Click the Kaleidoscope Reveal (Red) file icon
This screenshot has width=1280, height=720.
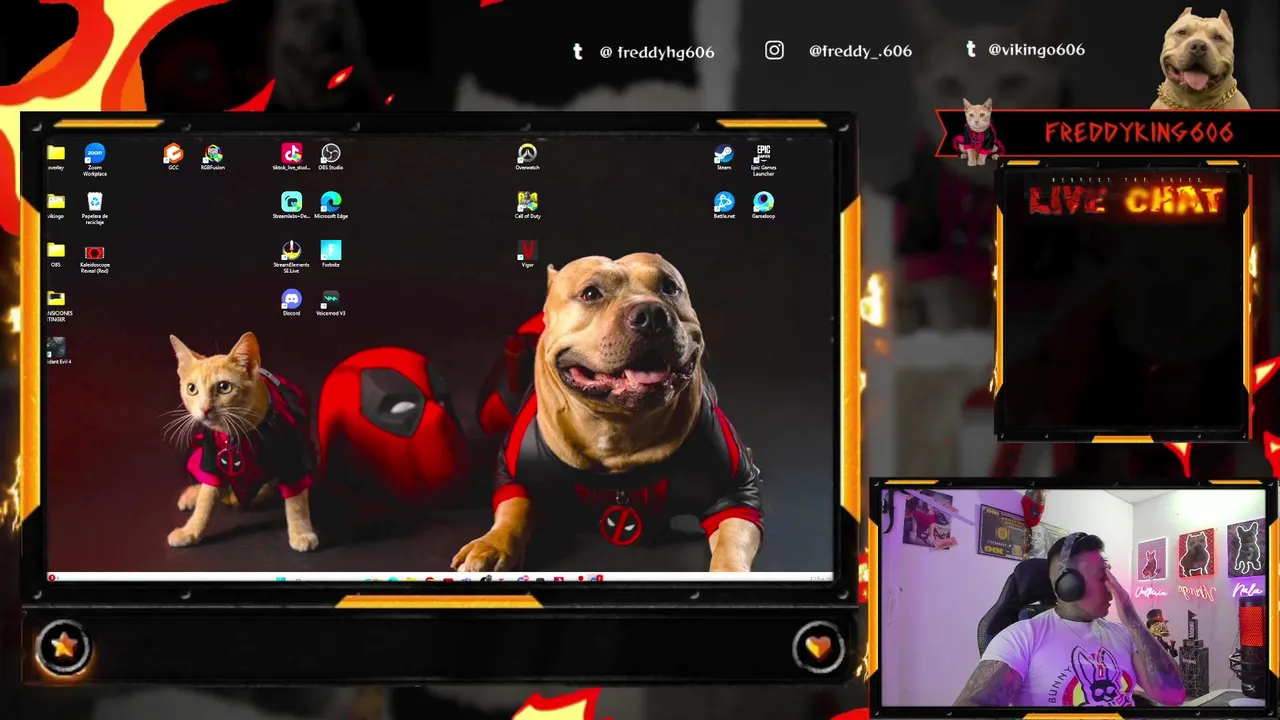point(95,260)
